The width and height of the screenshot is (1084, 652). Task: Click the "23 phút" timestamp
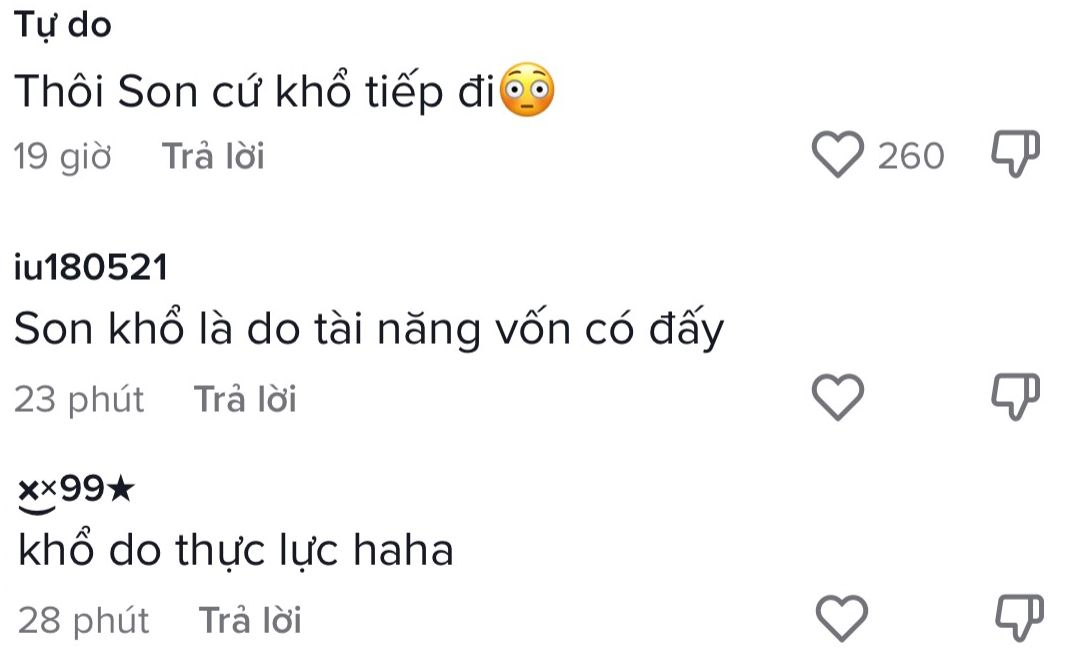coord(80,400)
